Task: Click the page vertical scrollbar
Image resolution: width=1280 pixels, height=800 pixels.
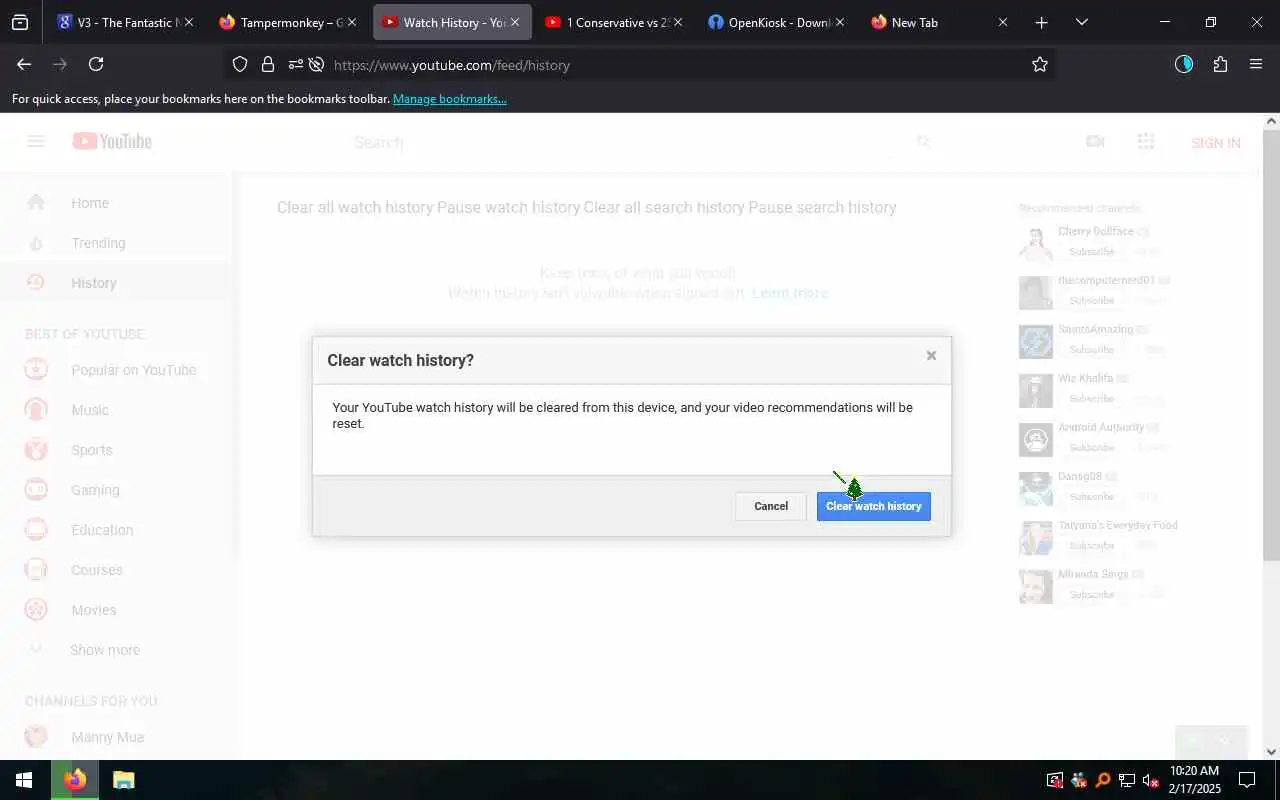Action: click(x=1271, y=345)
